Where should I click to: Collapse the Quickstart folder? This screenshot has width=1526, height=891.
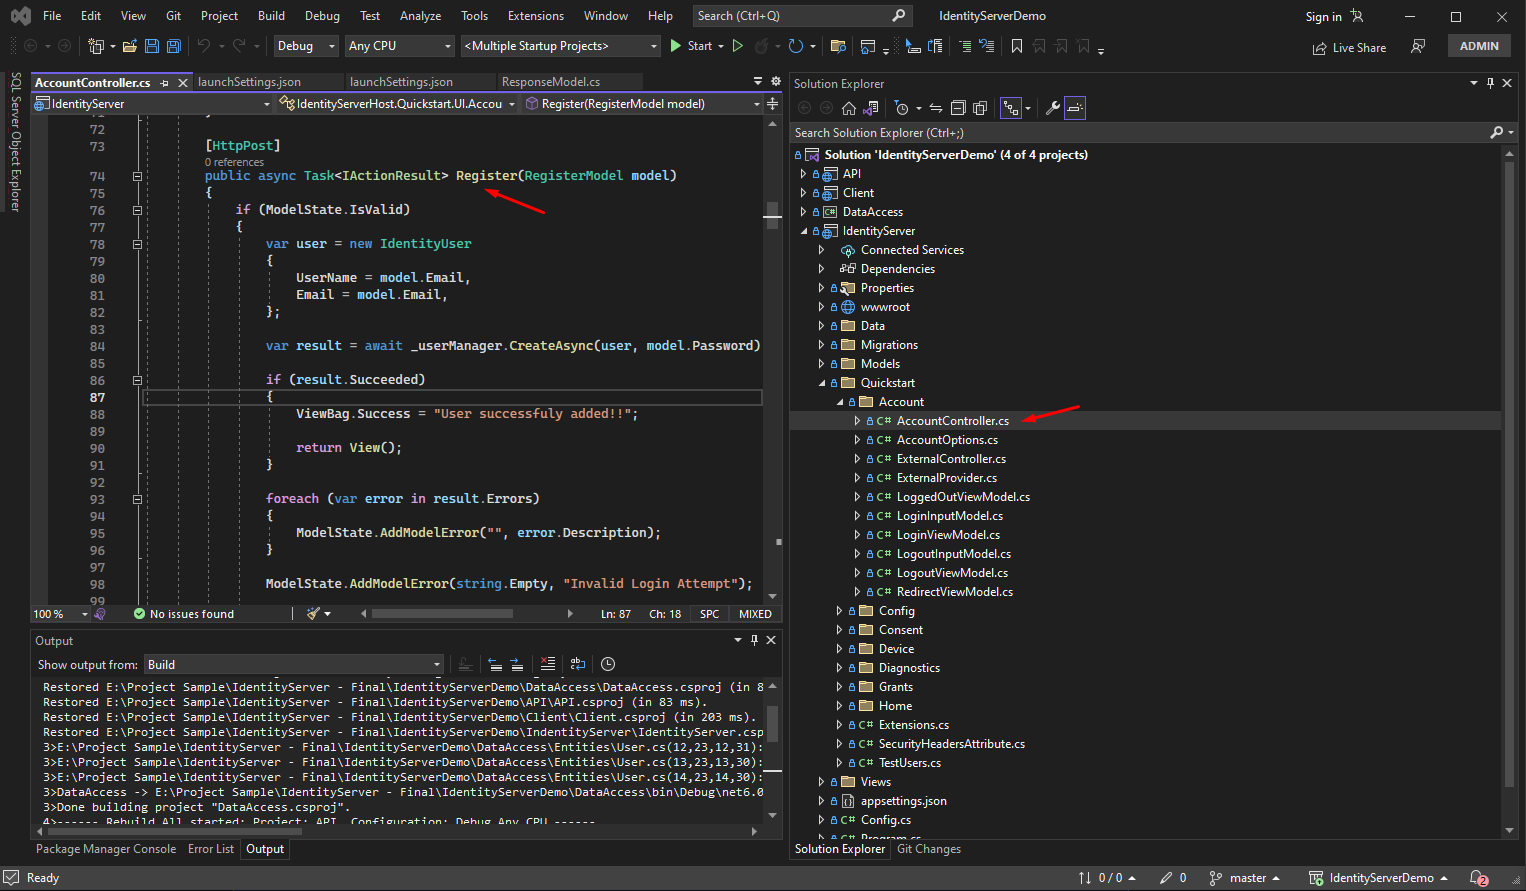(824, 382)
